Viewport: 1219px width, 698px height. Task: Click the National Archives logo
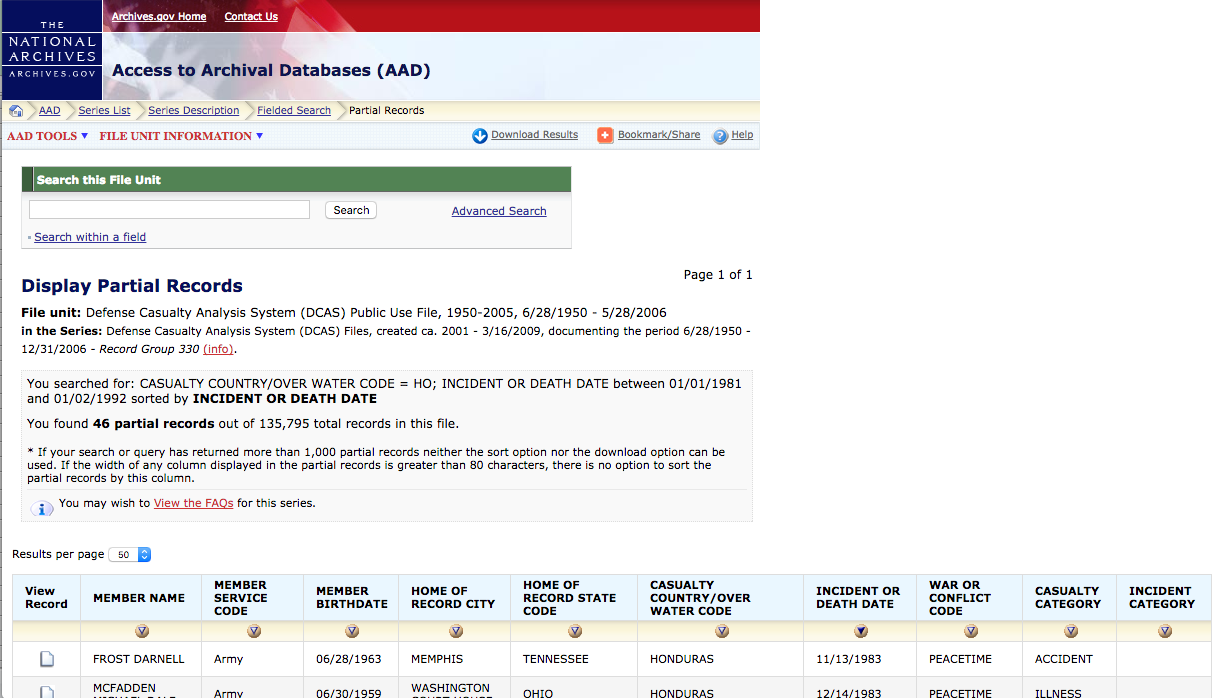point(51,50)
